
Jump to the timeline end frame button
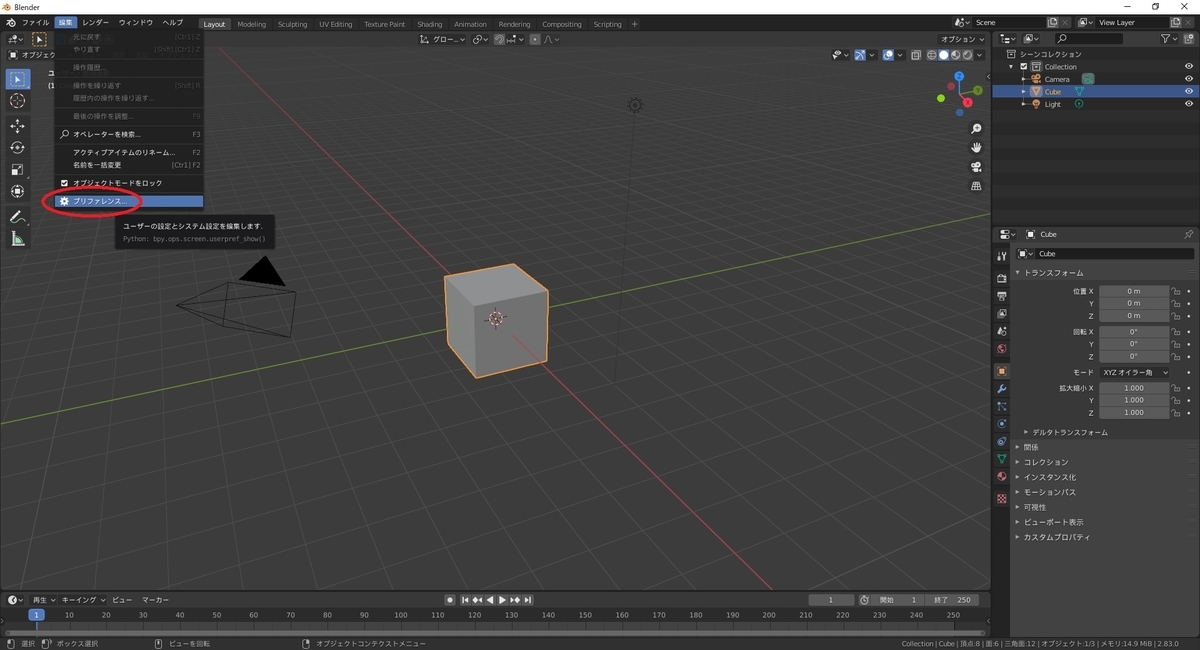click(x=527, y=600)
